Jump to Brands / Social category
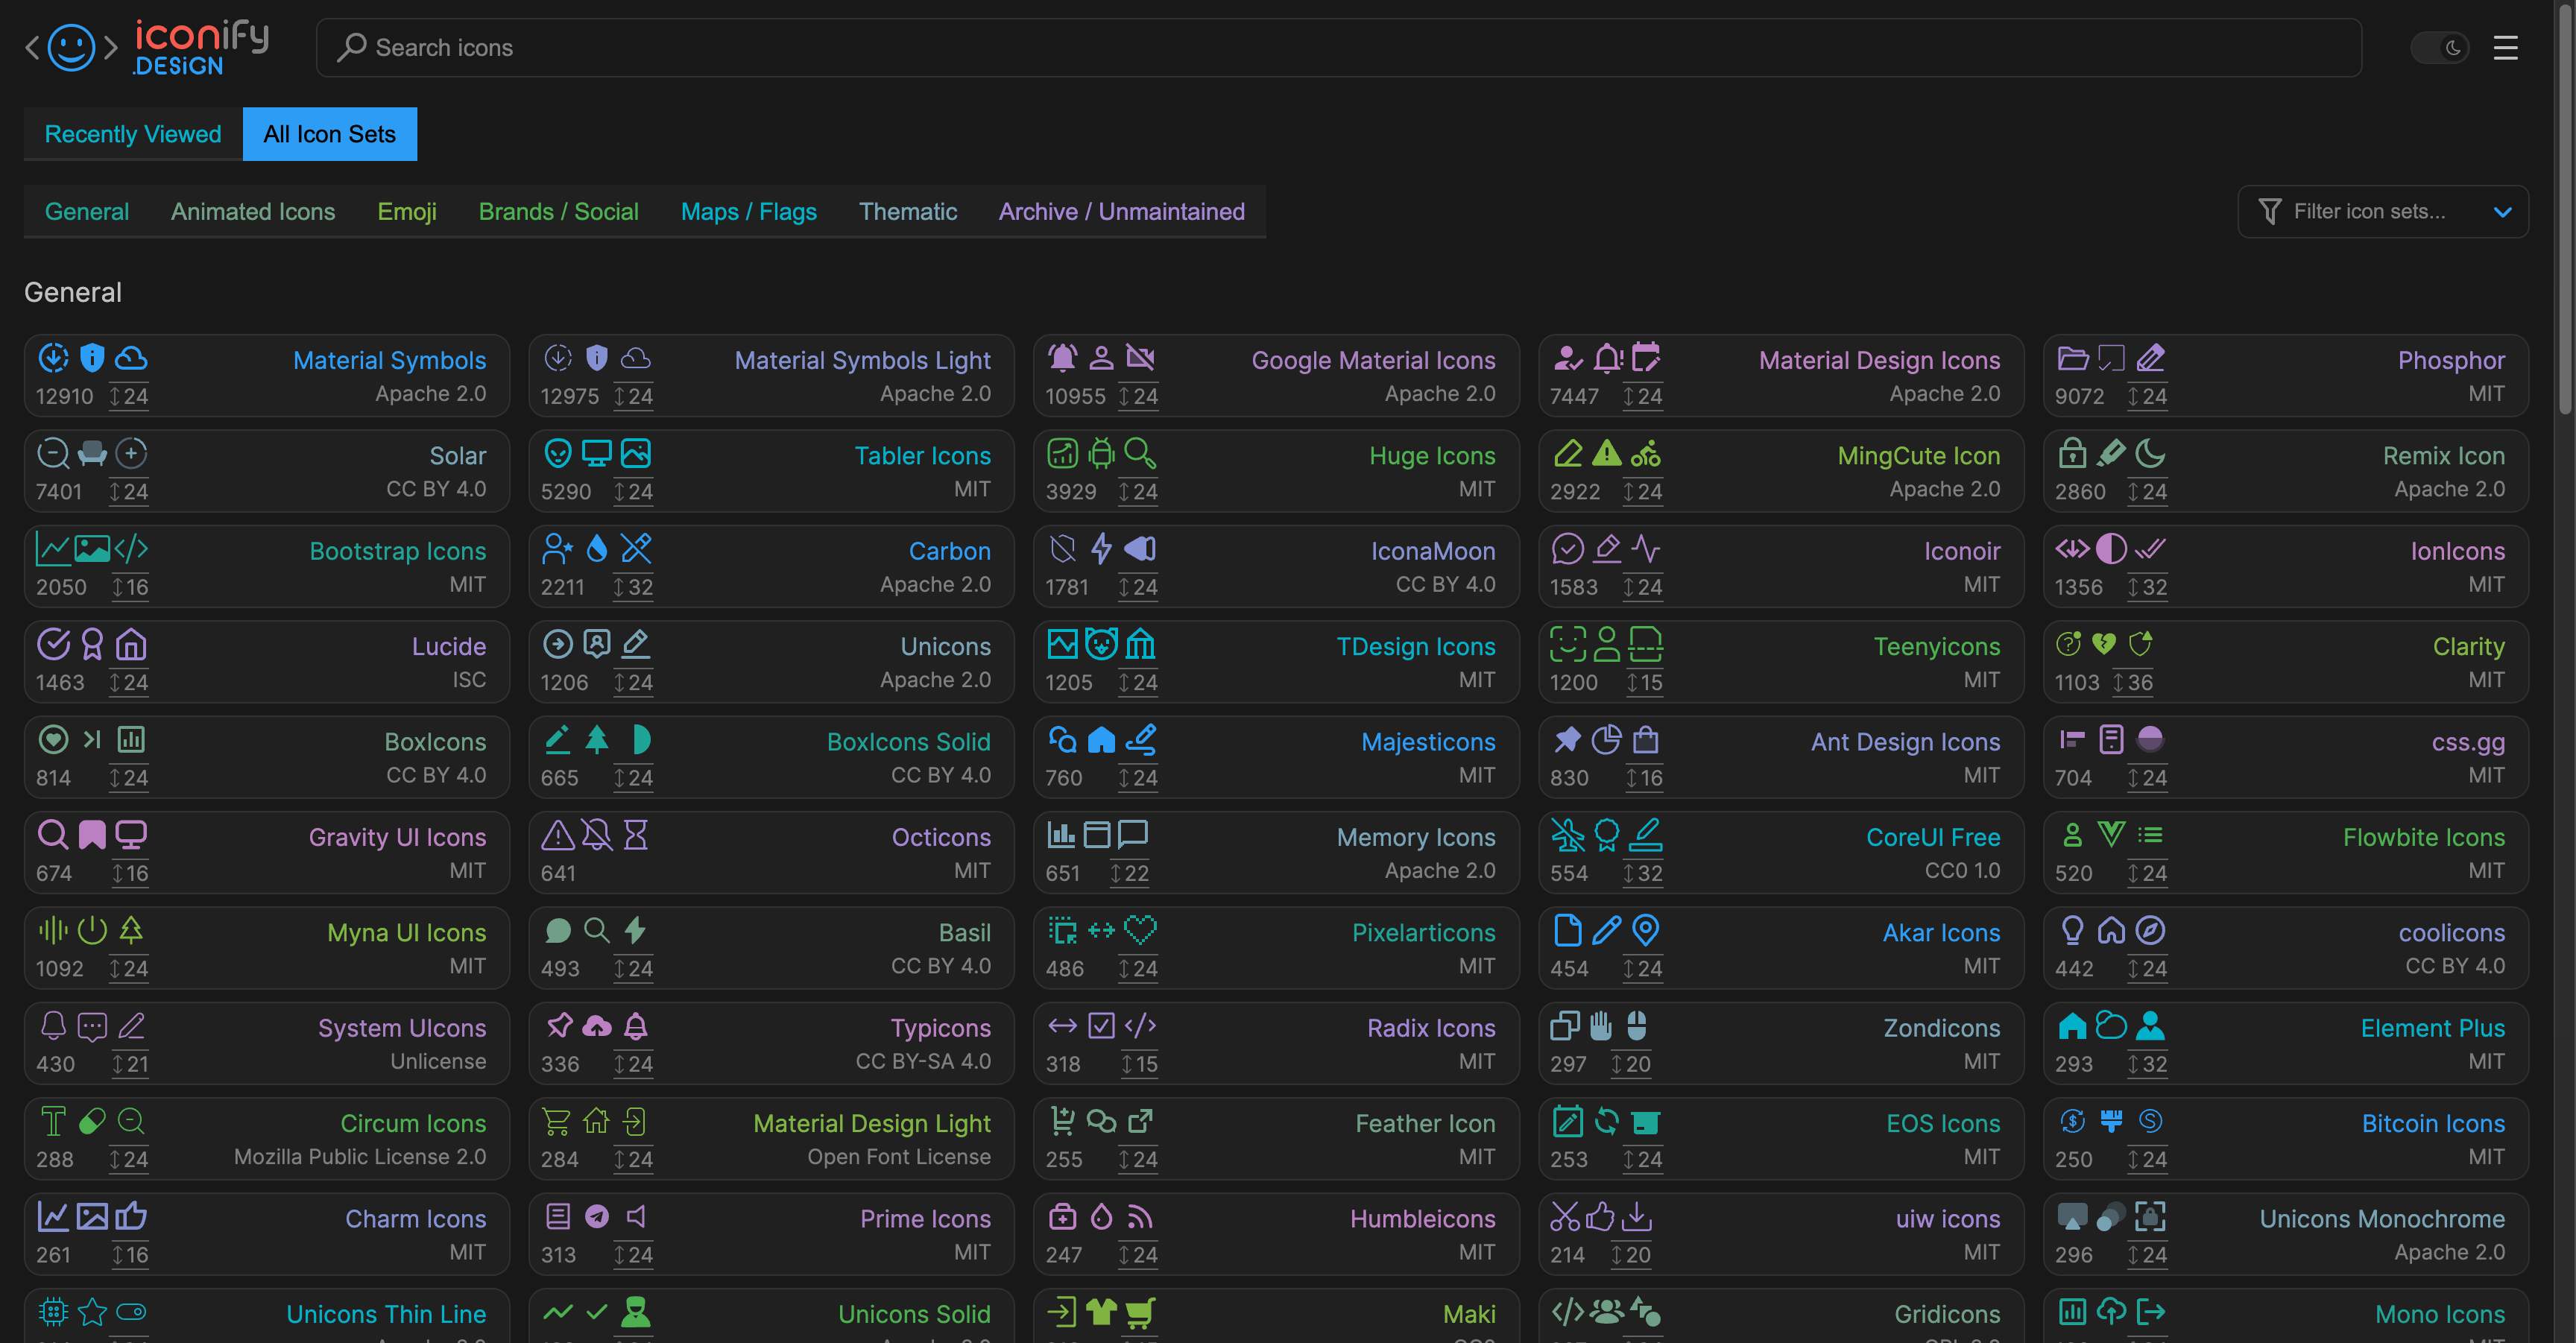The width and height of the screenshot is (2576, 1343). 559,211
